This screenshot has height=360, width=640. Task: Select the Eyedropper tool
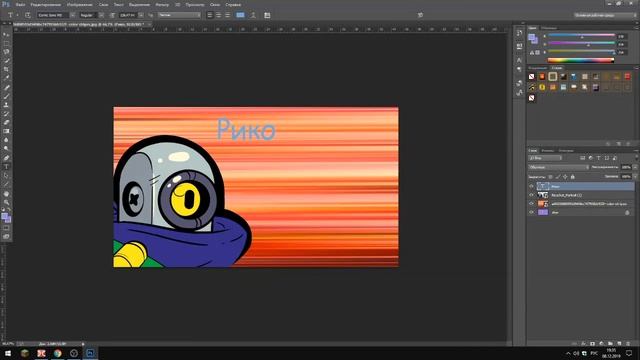[6, 78]
